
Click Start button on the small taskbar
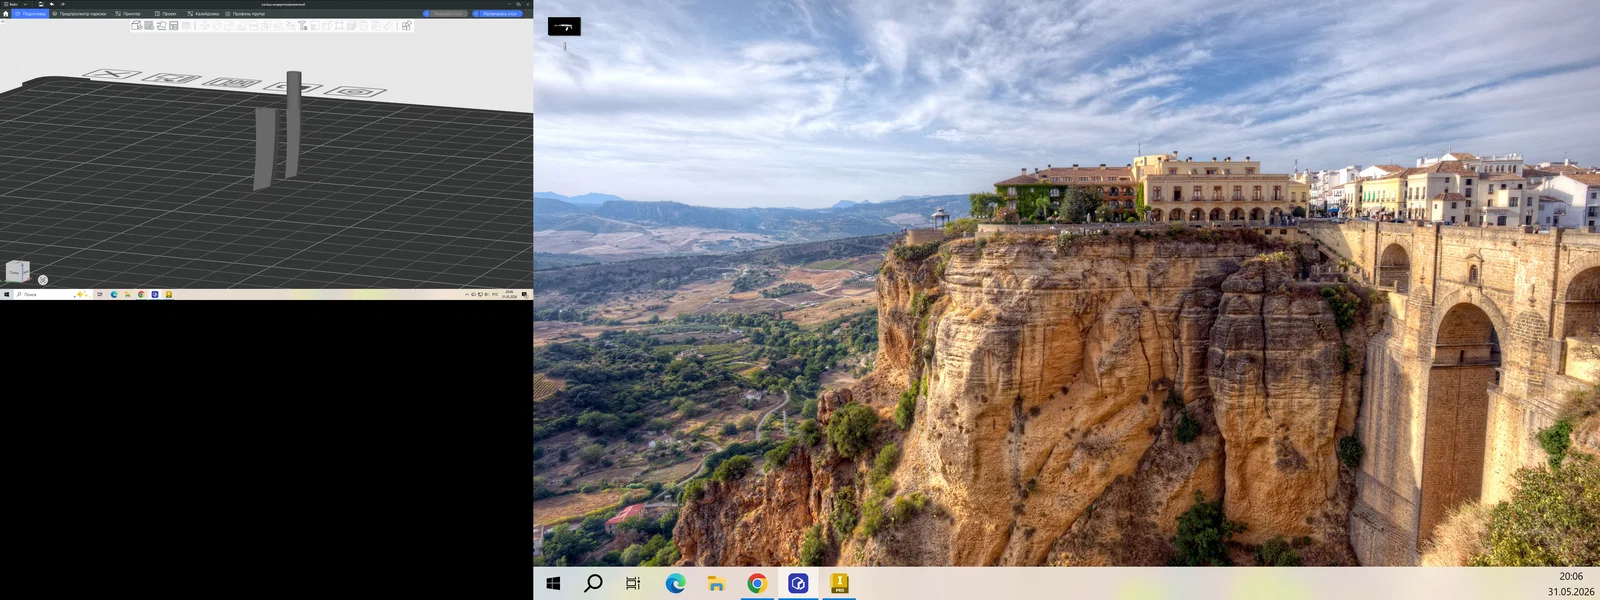tap(6, 294)
